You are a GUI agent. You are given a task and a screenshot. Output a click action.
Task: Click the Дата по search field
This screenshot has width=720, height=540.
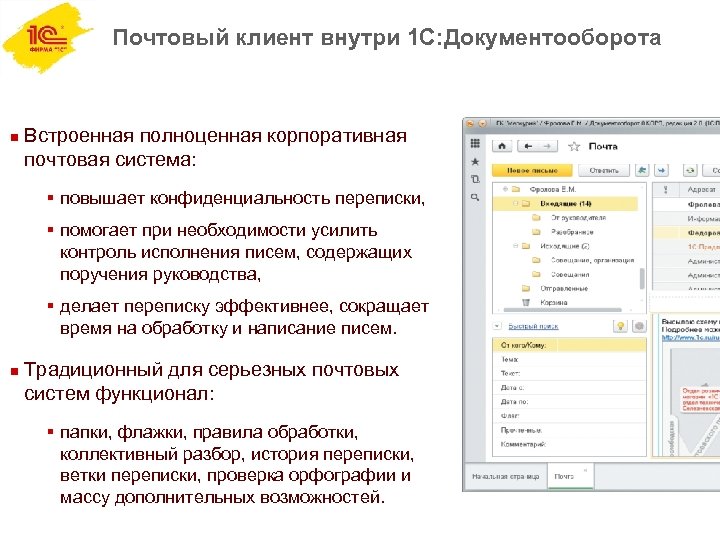pos(569,402)
